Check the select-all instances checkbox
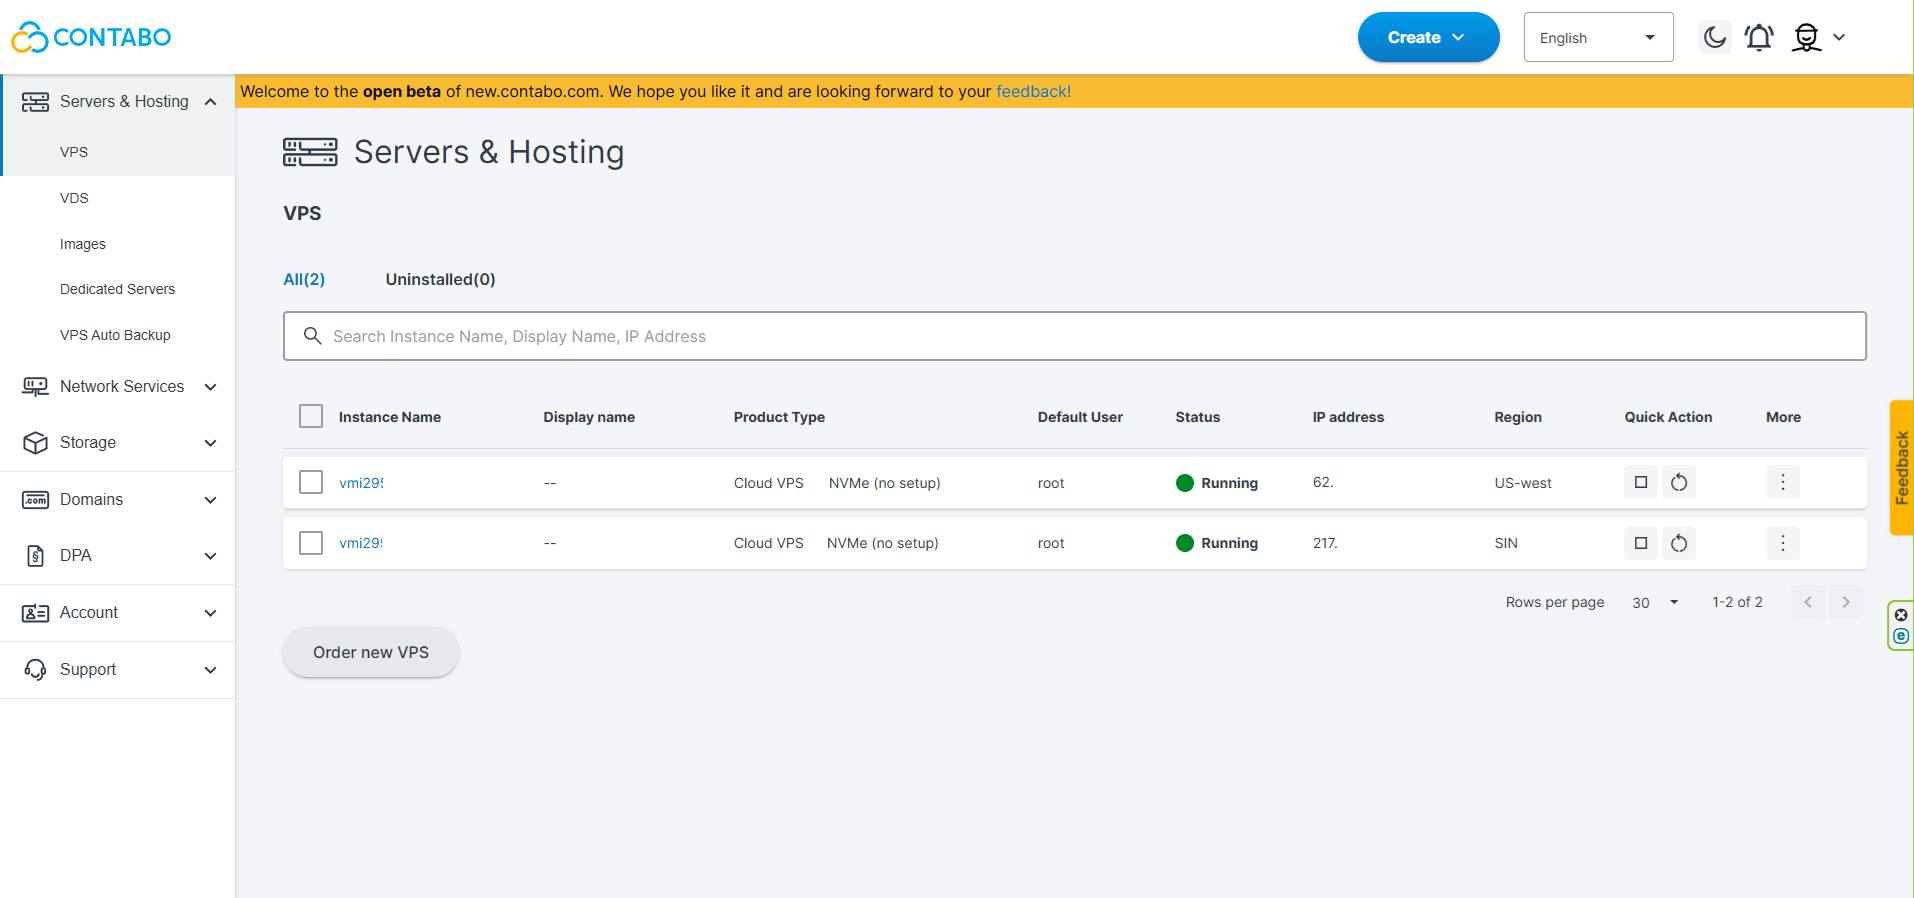This screenshot has height=898, width=1914. 311,416
